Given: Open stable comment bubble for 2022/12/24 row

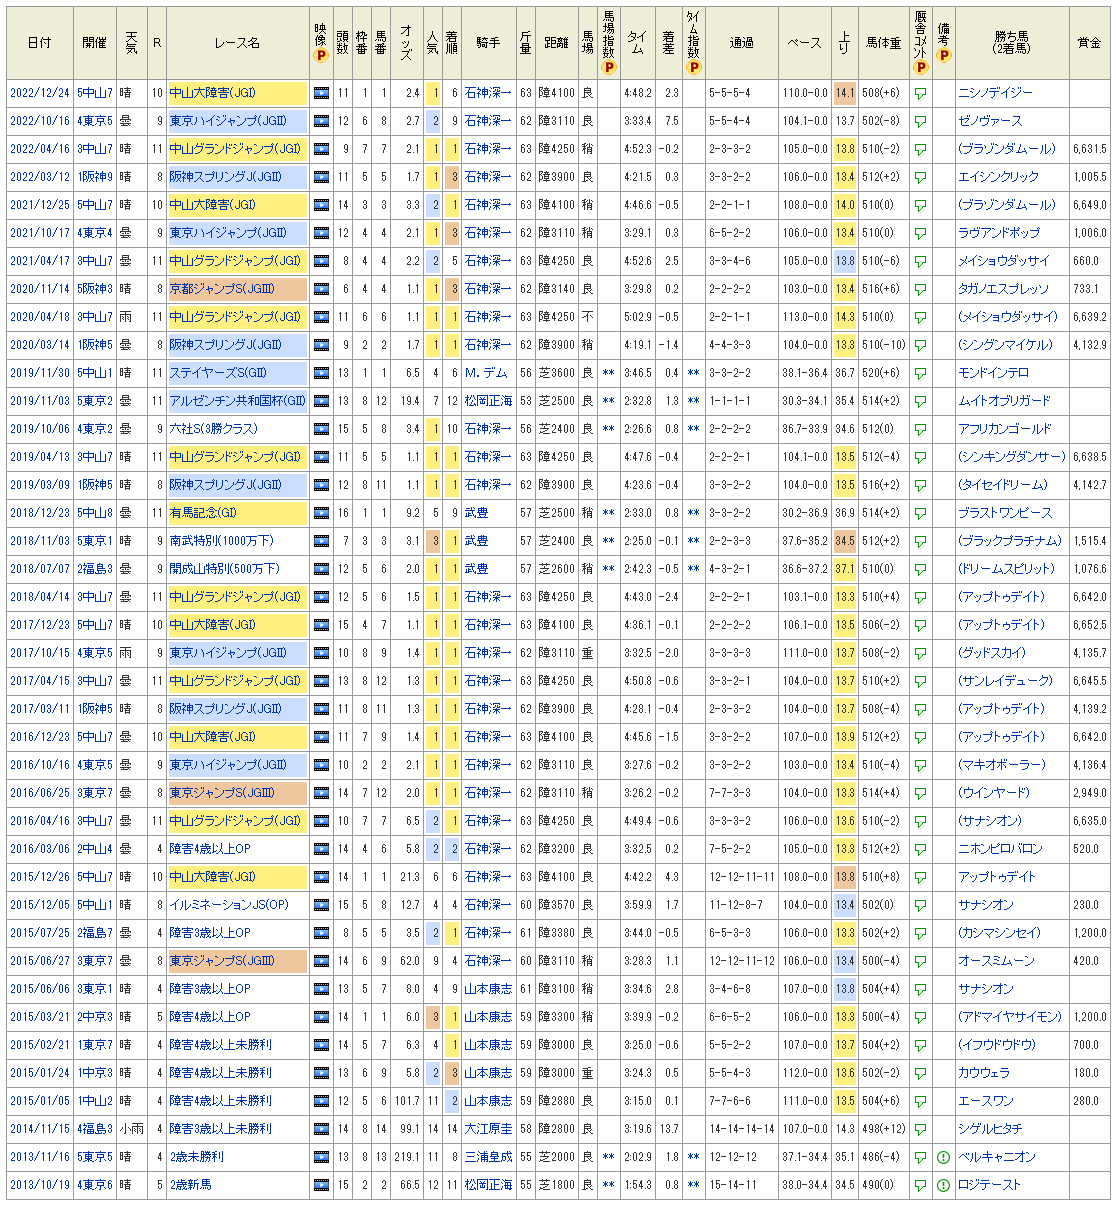Looking at the screenshot, I should tap(920, 93).
